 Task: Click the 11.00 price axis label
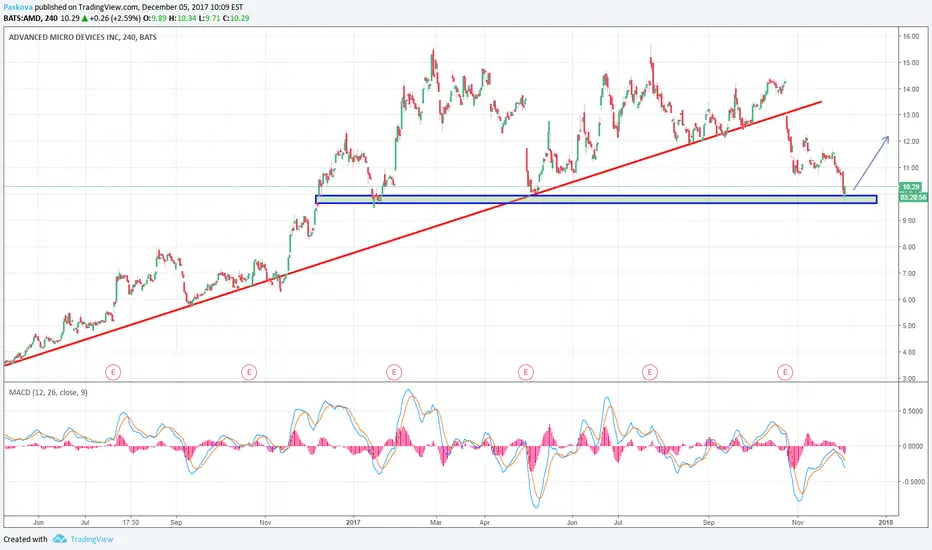pos(911,168)
